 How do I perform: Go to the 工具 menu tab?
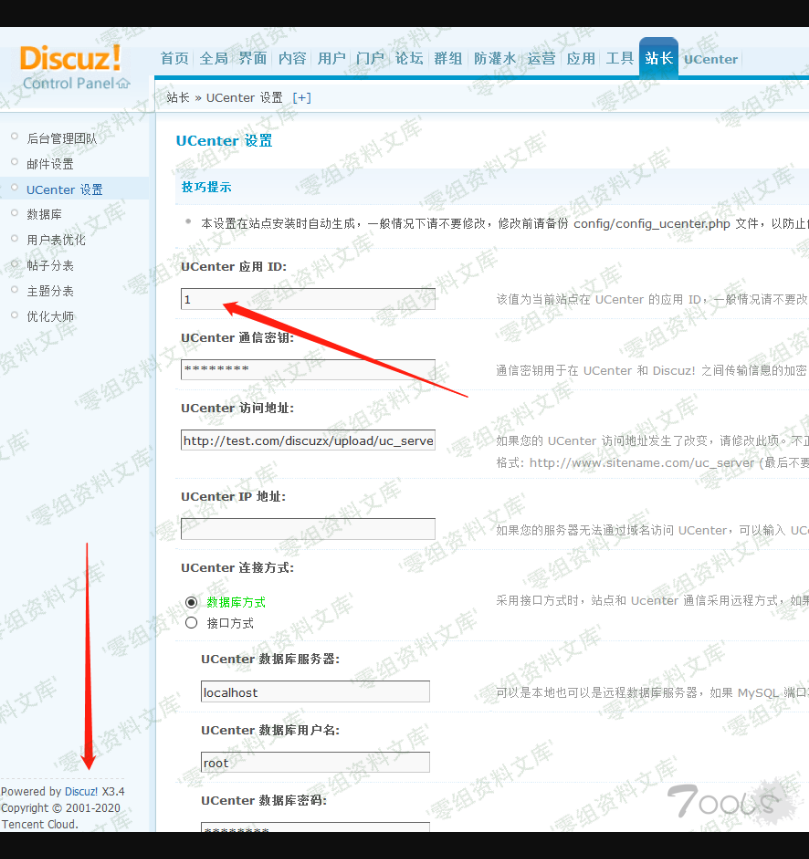point(619,59)
